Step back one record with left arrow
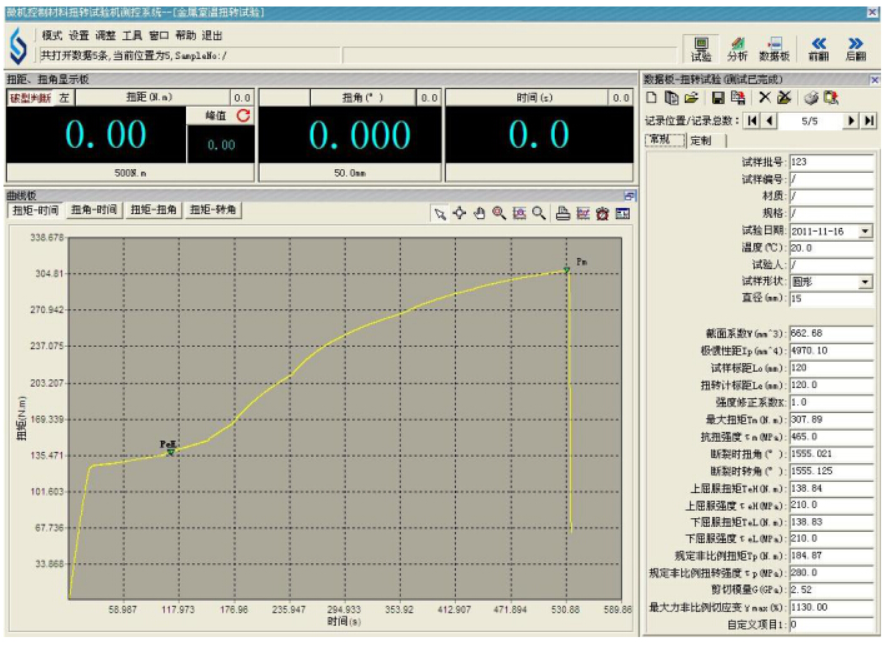886x645 pixels. [x=770, y=120]
